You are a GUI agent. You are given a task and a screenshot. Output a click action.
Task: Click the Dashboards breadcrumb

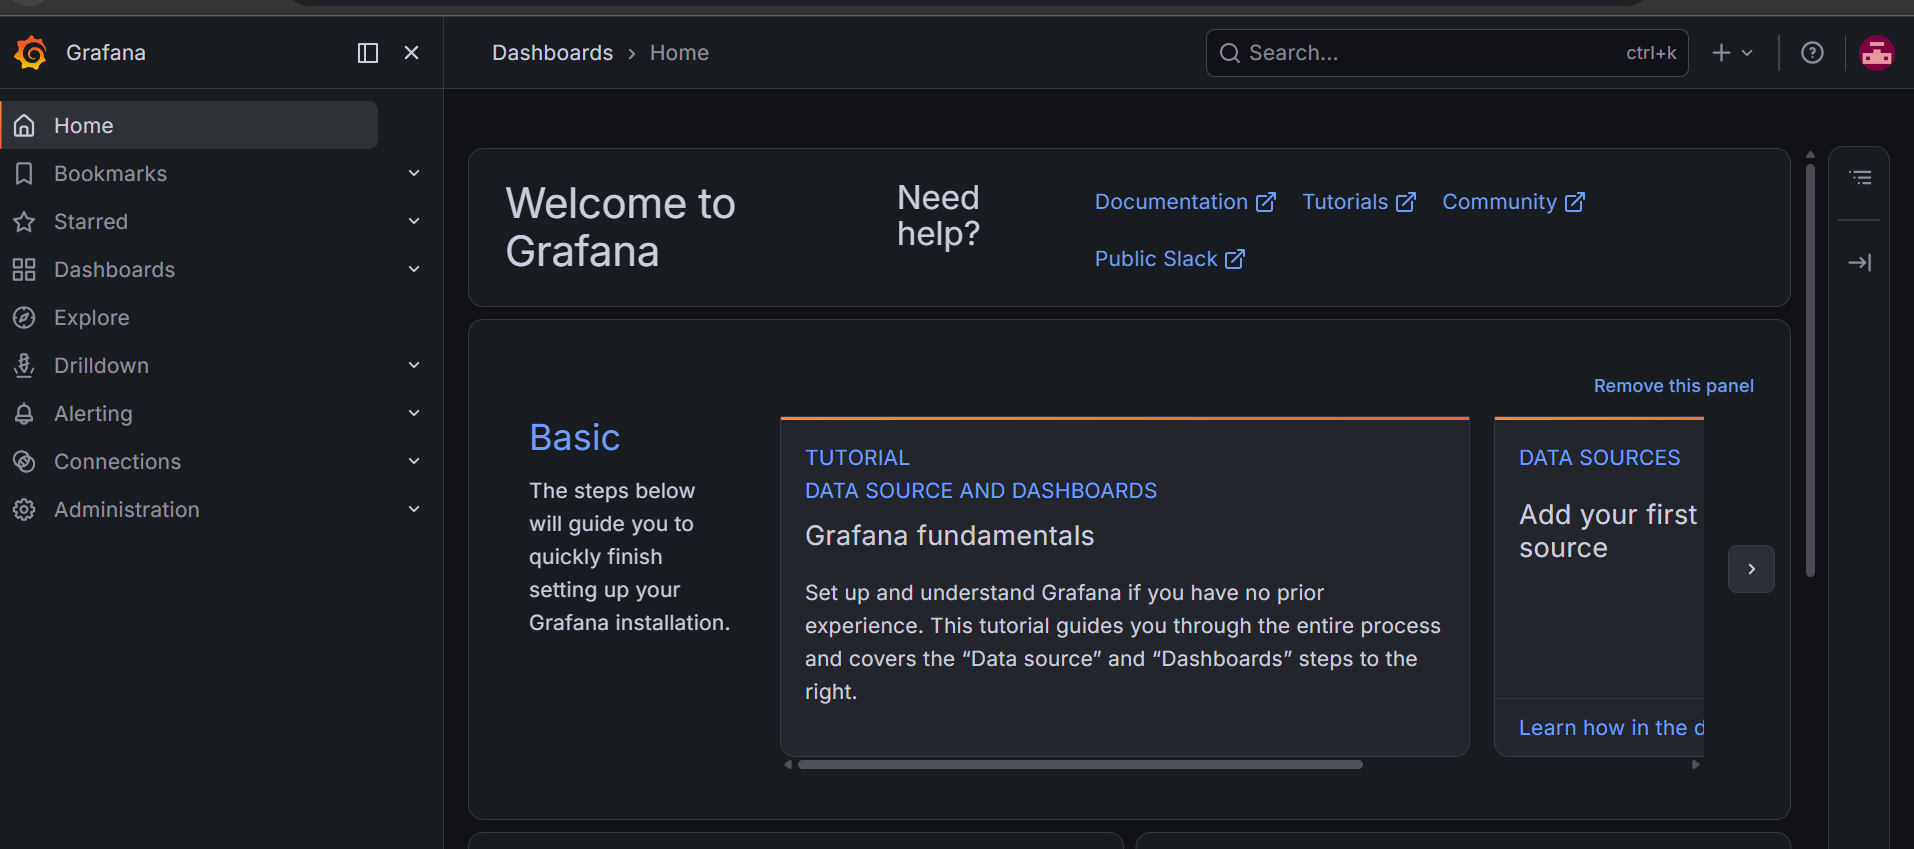click(552, 53)
